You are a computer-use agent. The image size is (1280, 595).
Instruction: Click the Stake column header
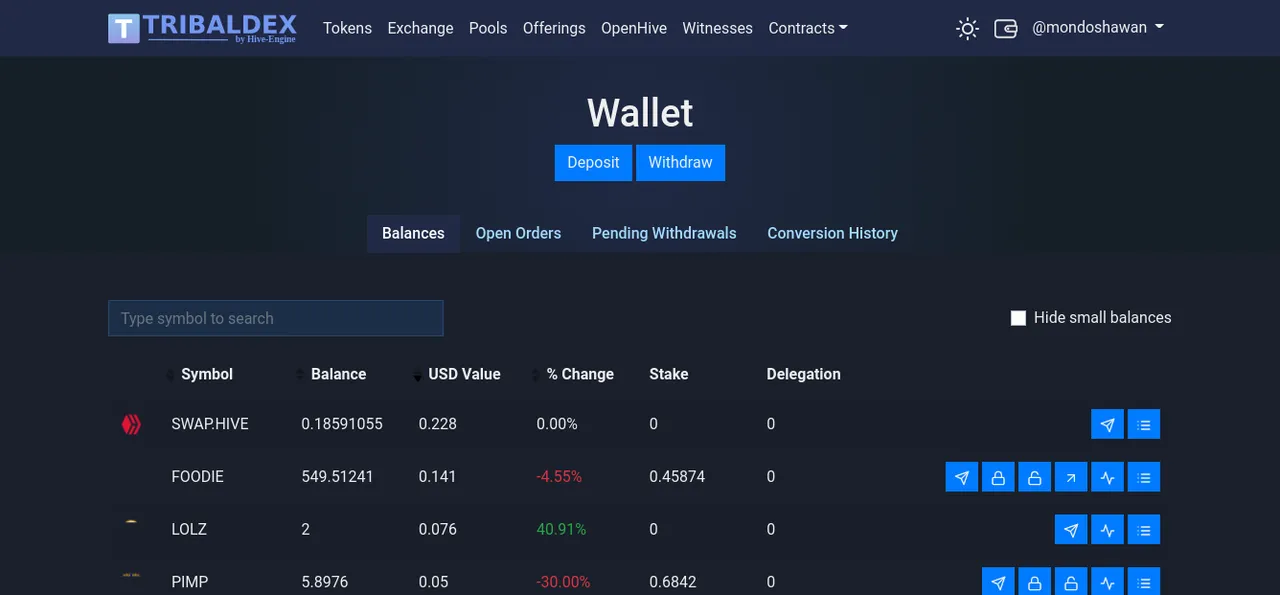coord(669,374)
